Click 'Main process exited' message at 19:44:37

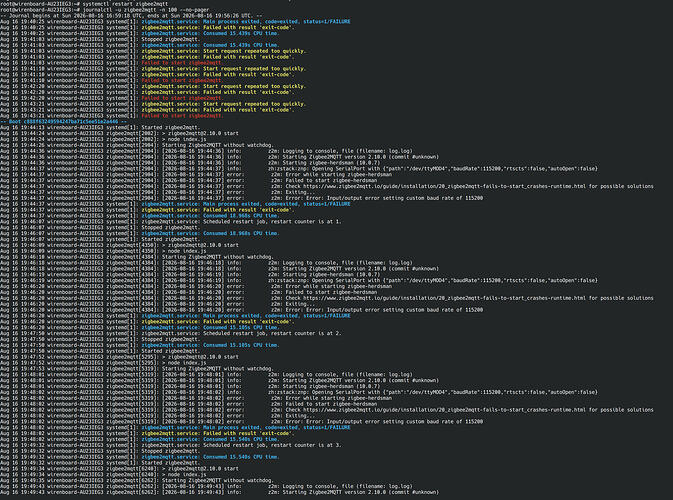click(x=276, y=204)
